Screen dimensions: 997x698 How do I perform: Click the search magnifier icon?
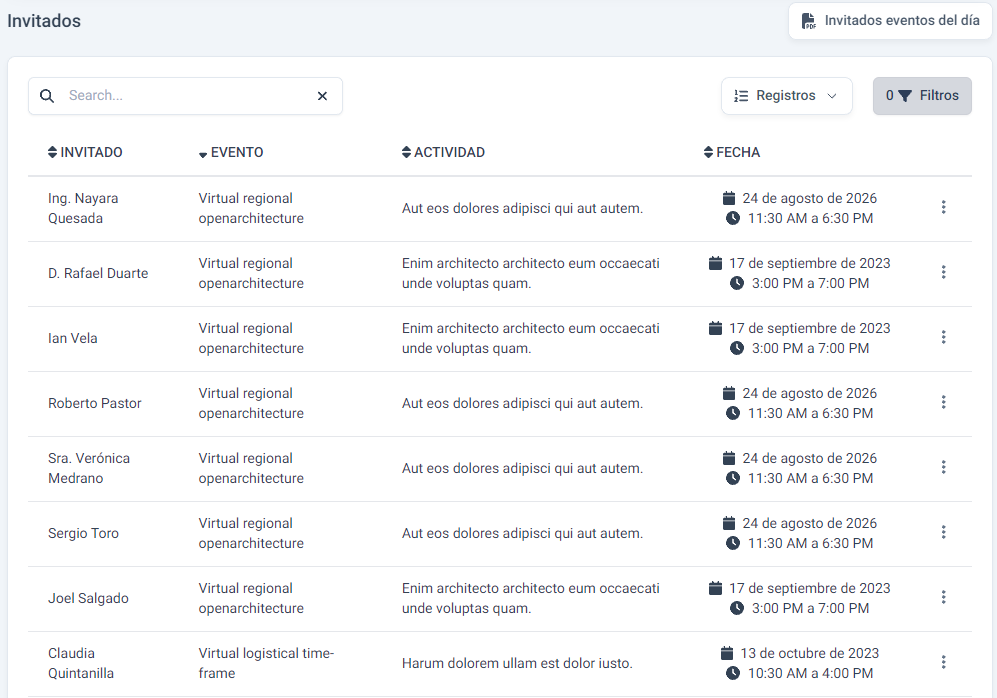coord(47,96)
